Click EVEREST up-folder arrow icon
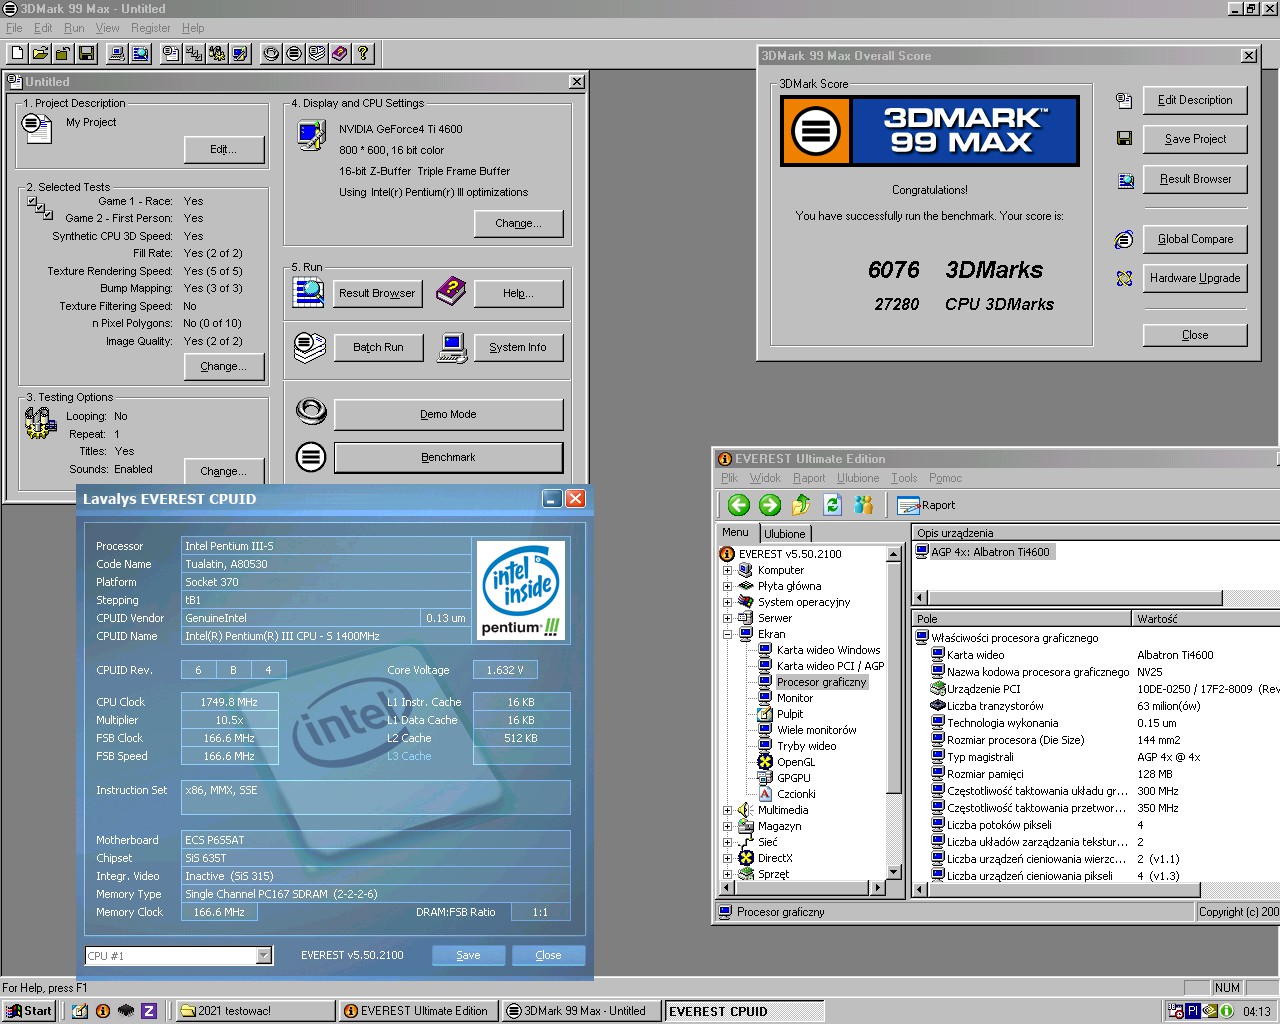 pos(801,505)
